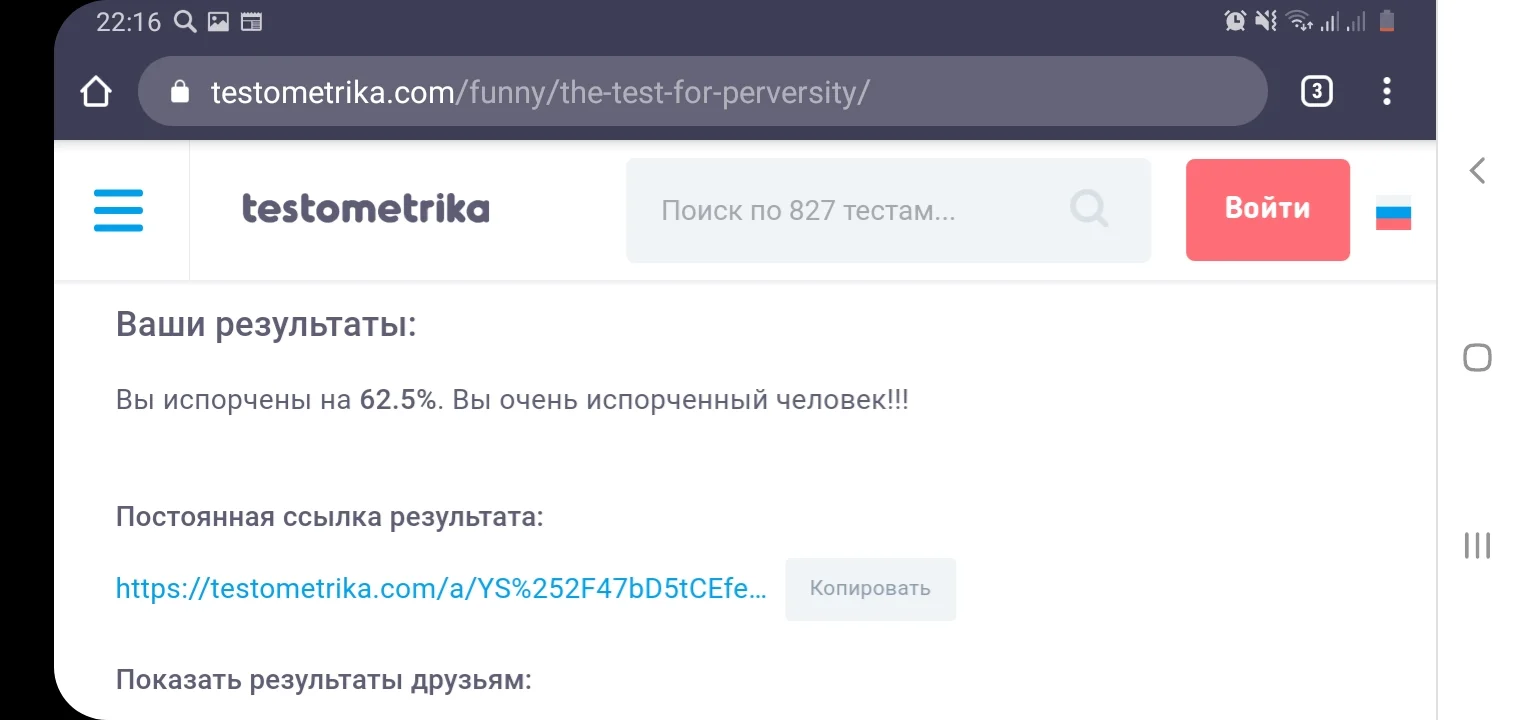This screenshot has width=1520, height=720.
Task: Tap the calendar icon in the status bar
Action: 251,20
